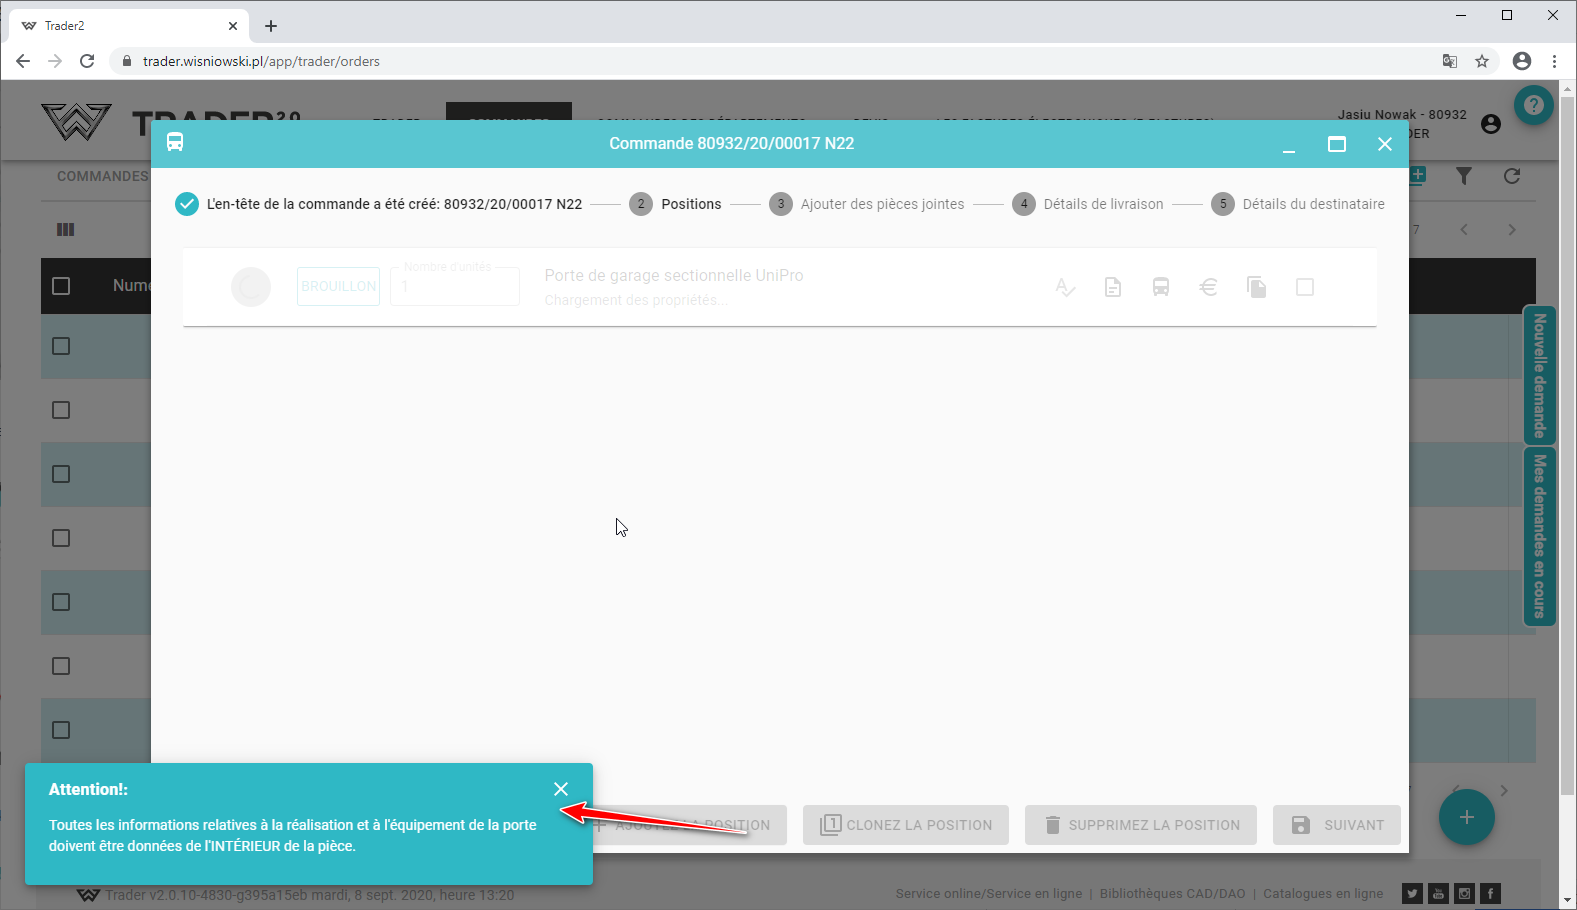Screen dimensions: 1577x910
Task: Click the filter funnel icon
Action: click(1464, 176)
